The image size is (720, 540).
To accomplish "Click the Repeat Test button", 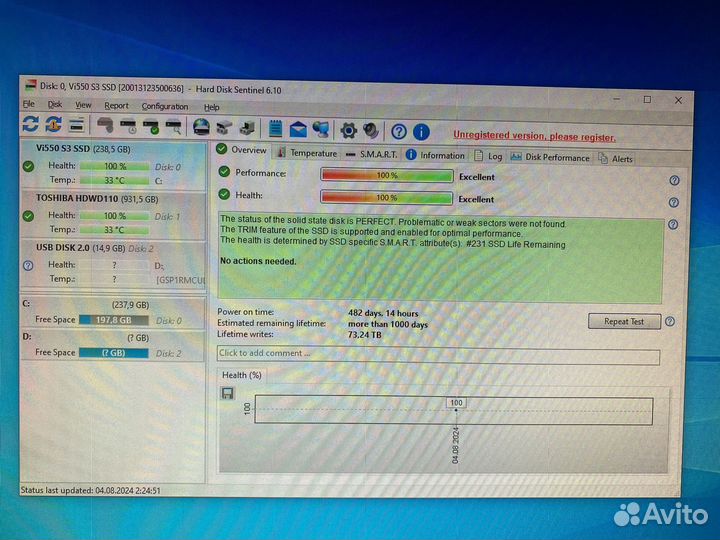I will coord(624,321).
